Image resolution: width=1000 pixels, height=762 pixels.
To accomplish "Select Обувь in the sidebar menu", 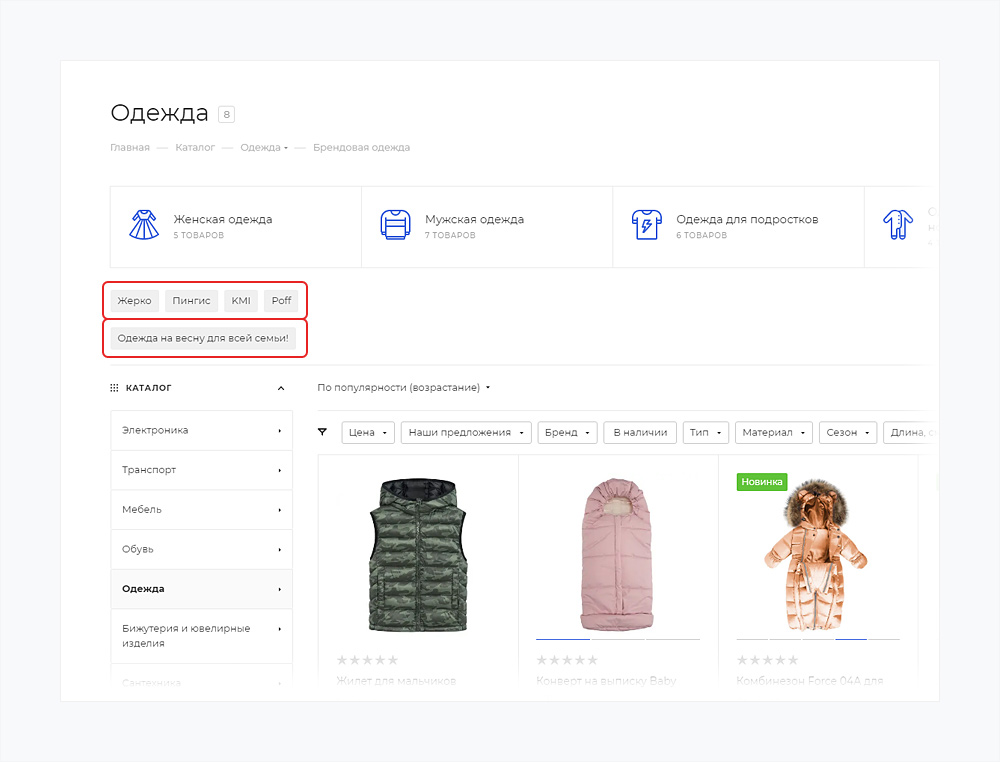I will tap(201, 549).
